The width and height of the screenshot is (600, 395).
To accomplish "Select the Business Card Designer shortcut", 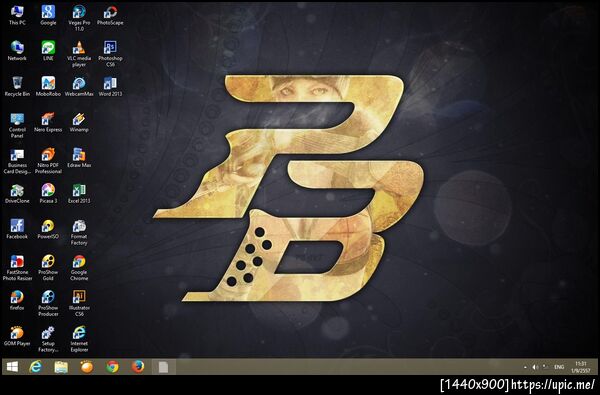I will pyautogui.click(x=17, y=161).
